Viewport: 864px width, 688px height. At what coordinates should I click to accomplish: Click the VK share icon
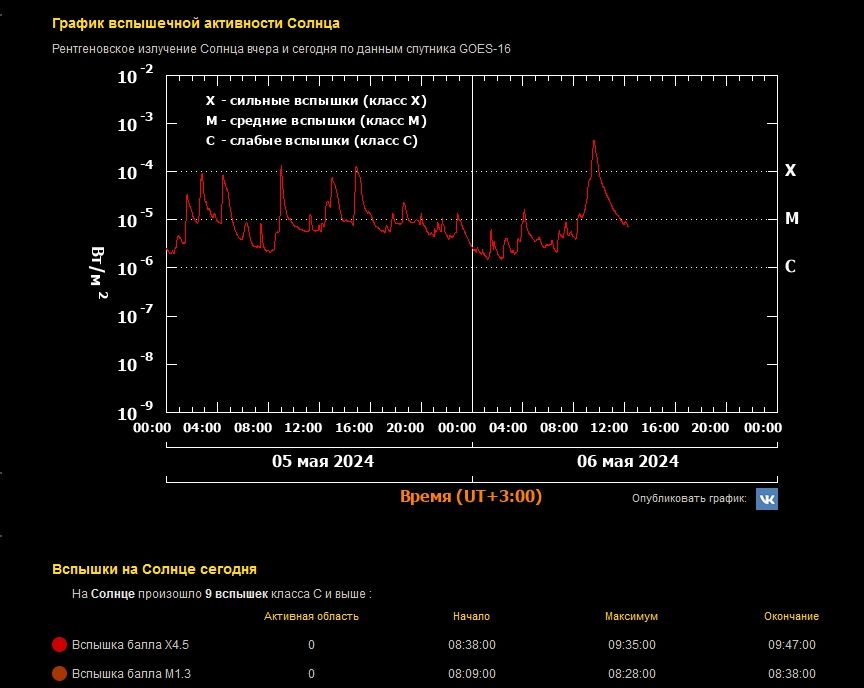tap(766, 498)
